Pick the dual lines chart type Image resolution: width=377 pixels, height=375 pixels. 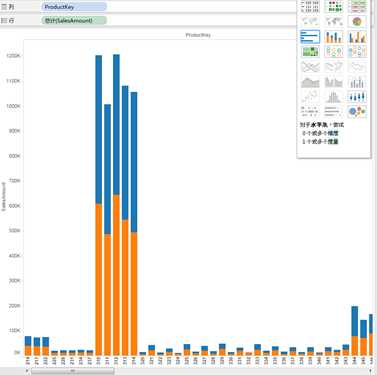357,67
